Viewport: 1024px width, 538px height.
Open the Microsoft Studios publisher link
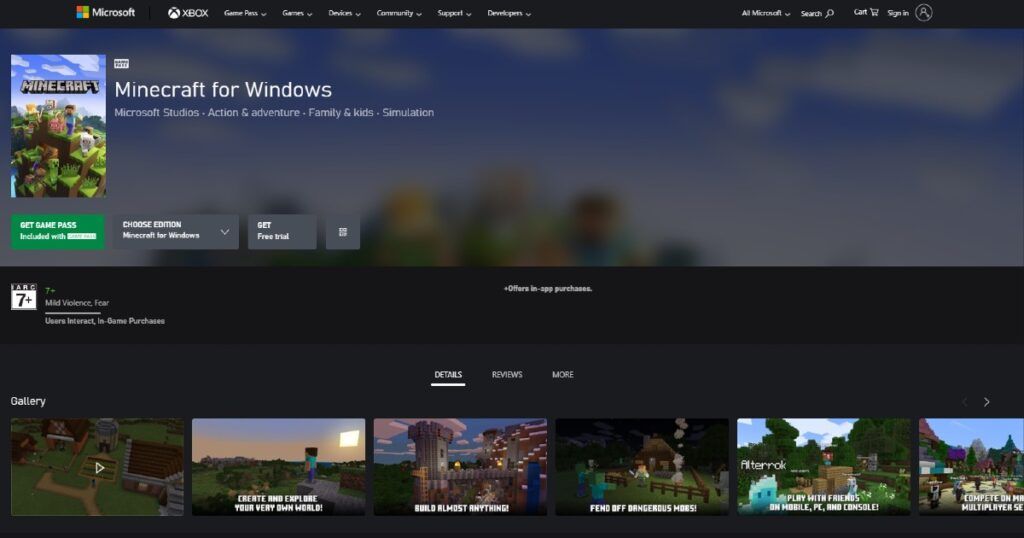click(157, 112)
